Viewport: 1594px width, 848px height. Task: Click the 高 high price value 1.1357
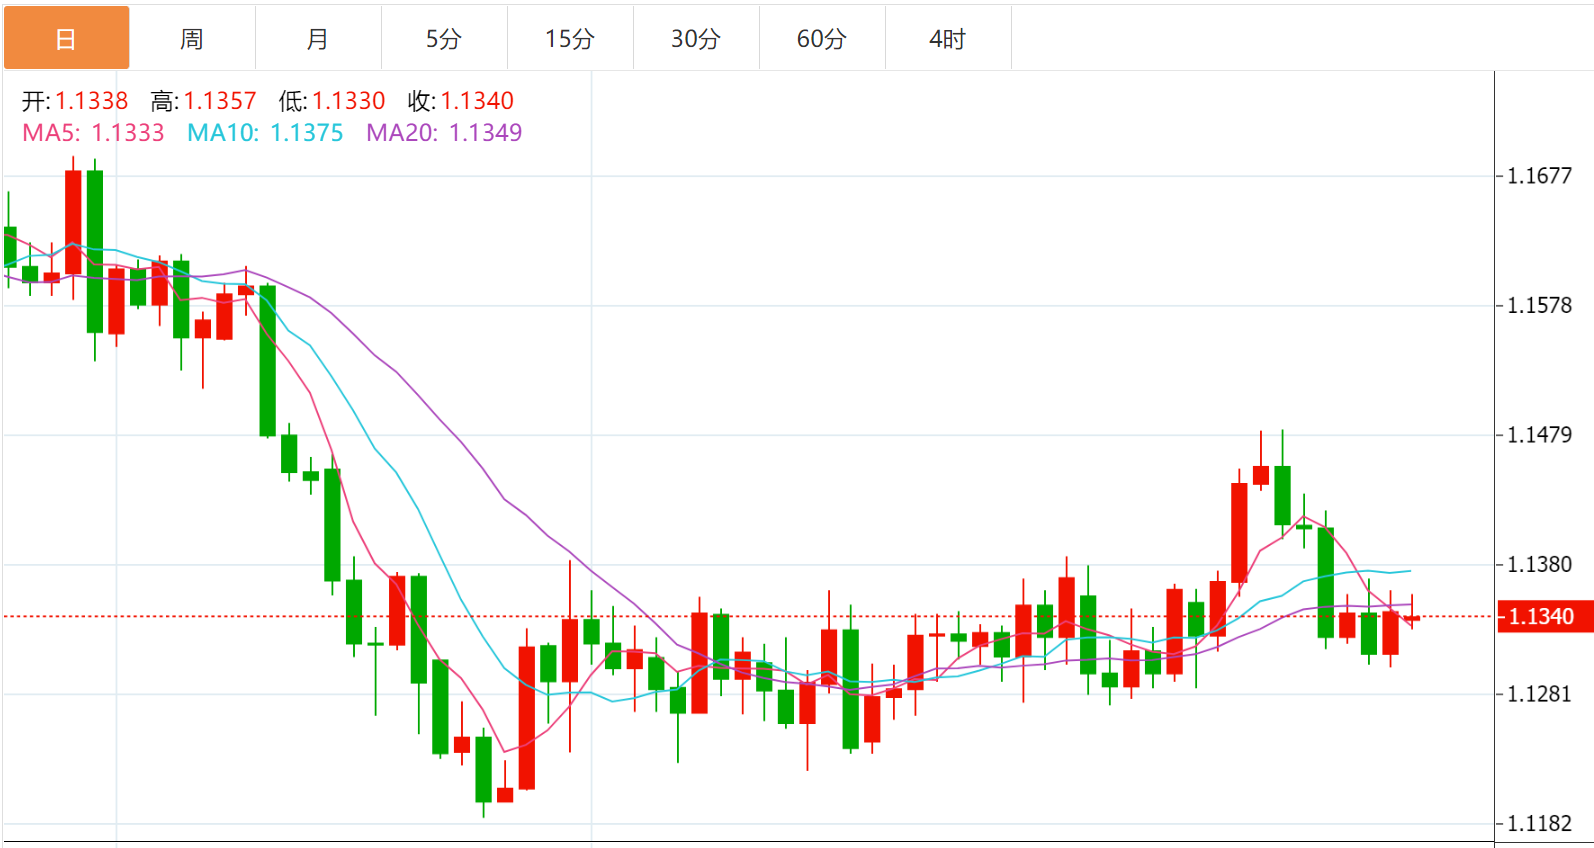[x=220, y=101]
